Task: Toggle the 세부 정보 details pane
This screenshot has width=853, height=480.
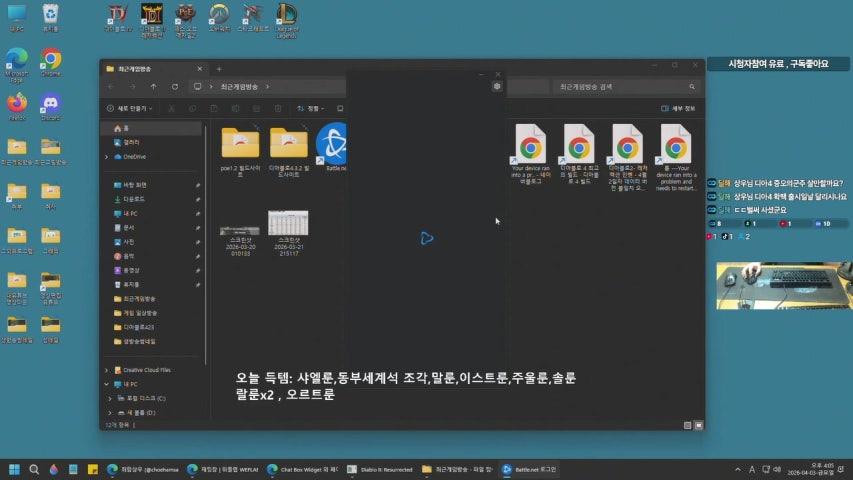Action: click(678, 109)
